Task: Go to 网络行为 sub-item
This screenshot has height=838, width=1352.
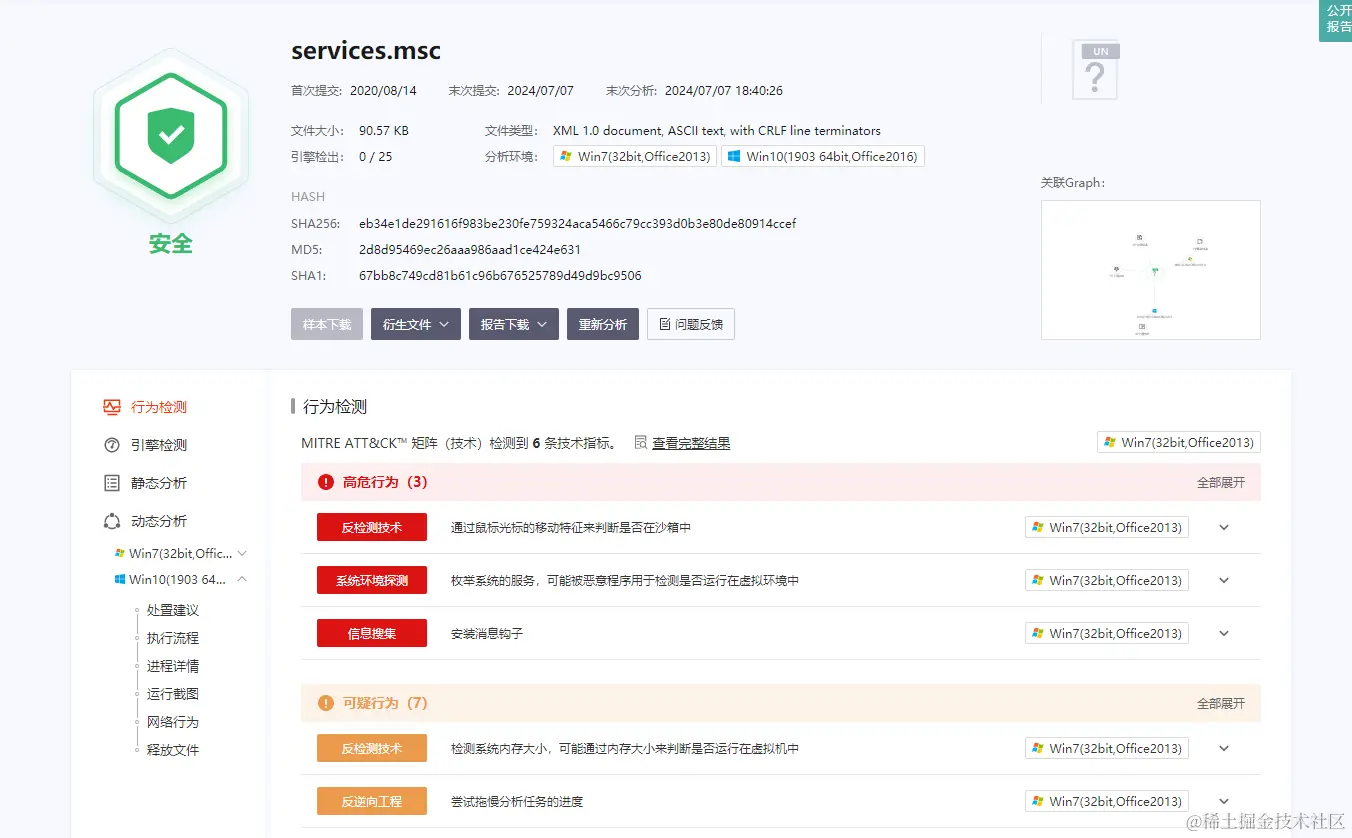Action: pos(173,722)
